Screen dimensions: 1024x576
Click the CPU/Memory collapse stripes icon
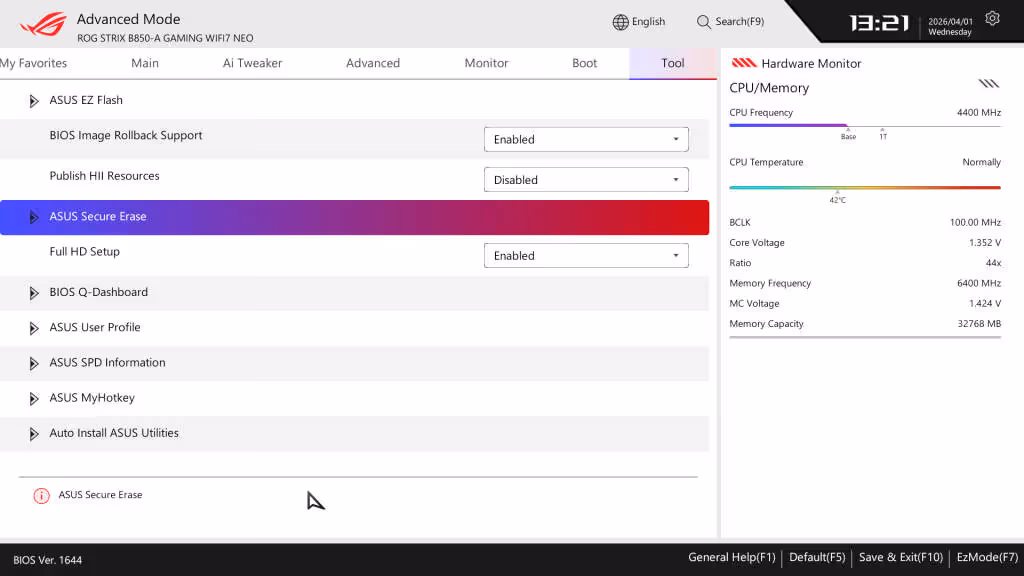(x=989, y=84)
